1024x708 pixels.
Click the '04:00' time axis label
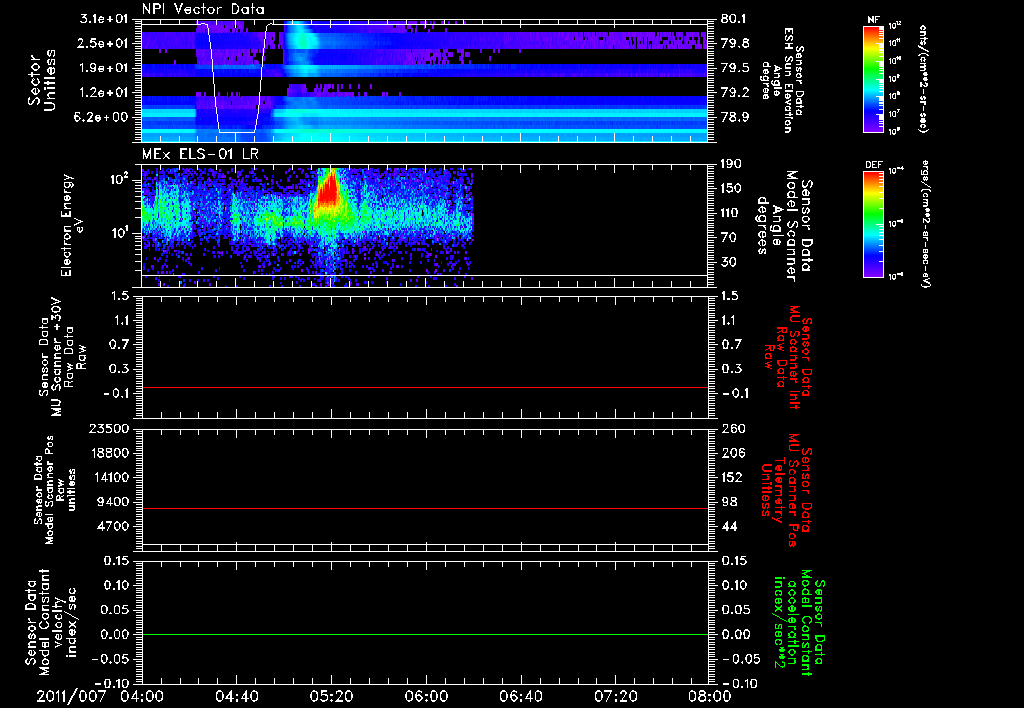[x=142, y=696]
